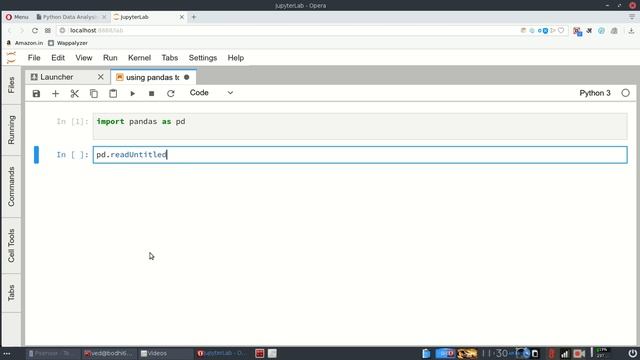Image resolution: width=640 pixels, height=360 pixels.
Task: Open the Tabs sidebar panel
Action: [11, 293]
